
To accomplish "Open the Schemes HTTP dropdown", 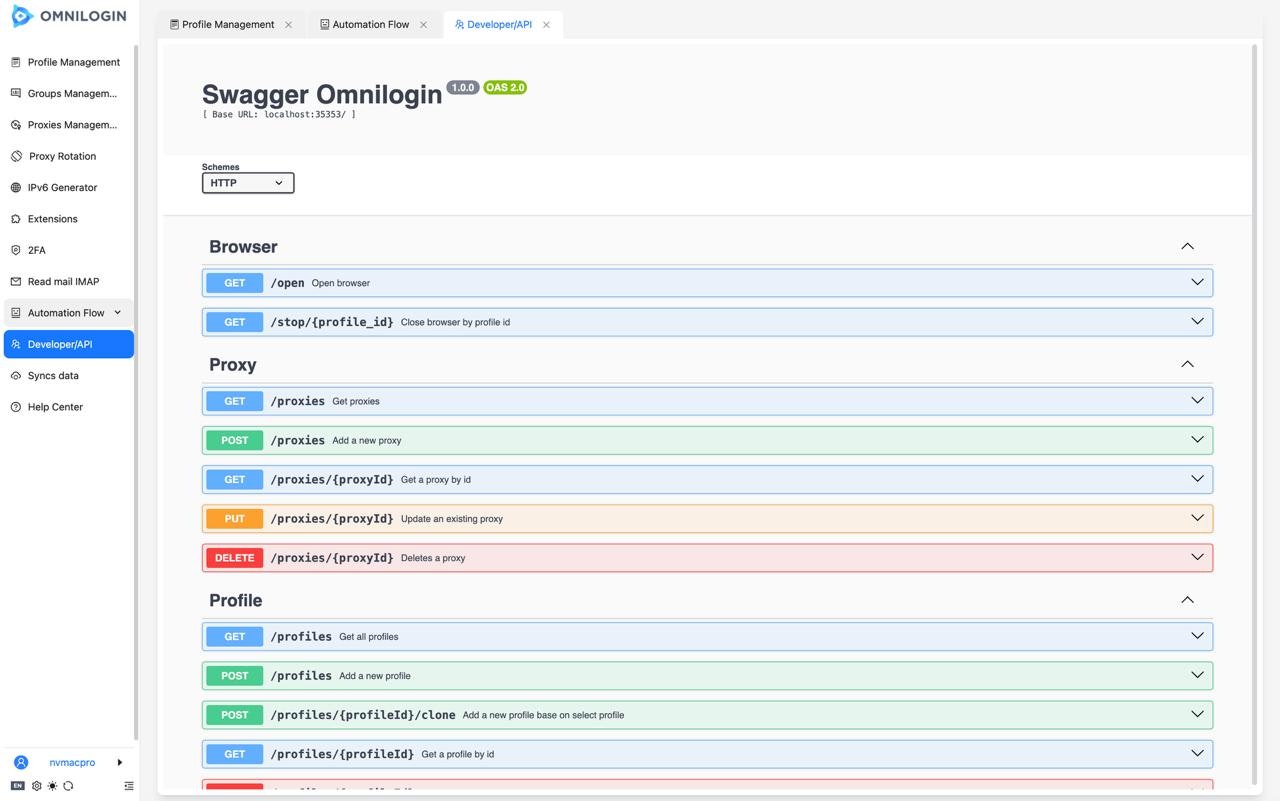I will [248, 183].
